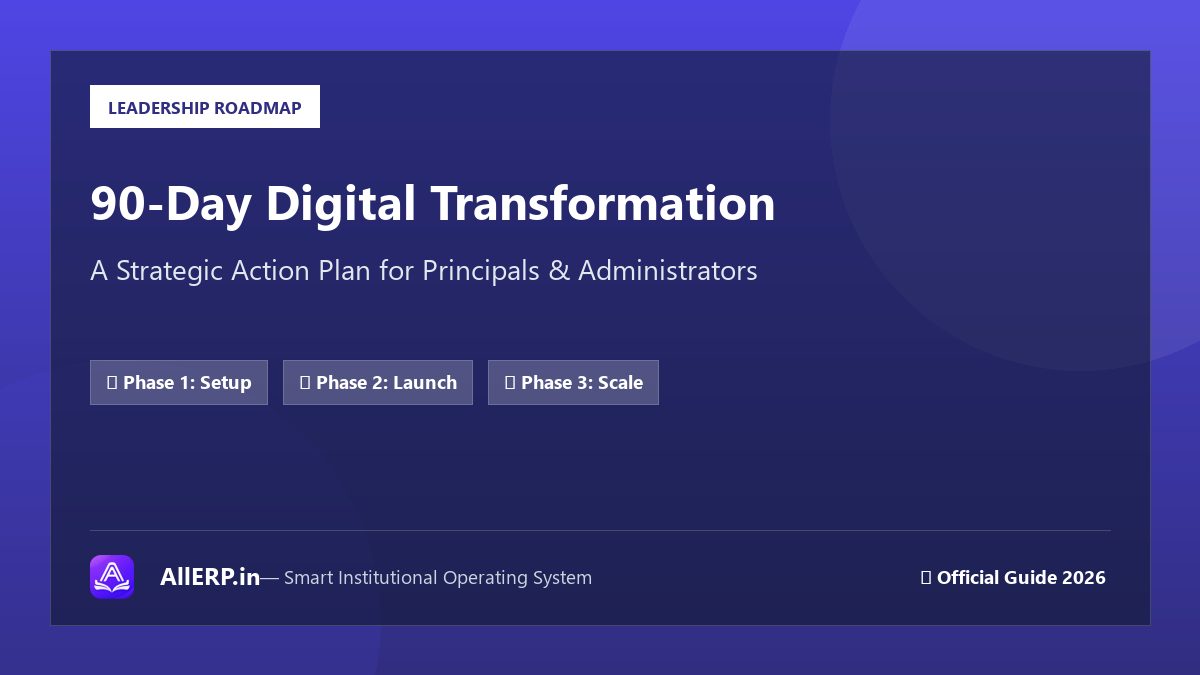Click the AllERP logo icon
This screenshot has width=1200, height=675.
(x=112, y=577)
